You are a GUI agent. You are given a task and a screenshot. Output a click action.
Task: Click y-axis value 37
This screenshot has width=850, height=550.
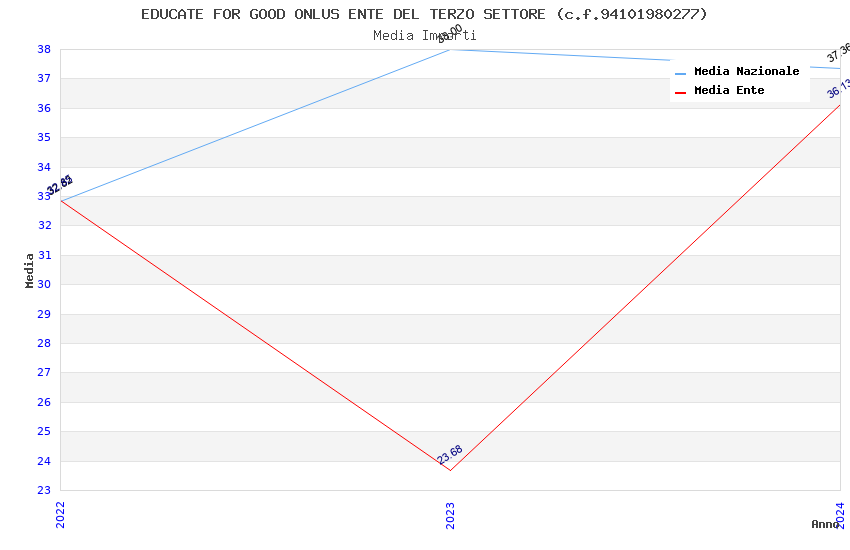[x=44, y=79]
